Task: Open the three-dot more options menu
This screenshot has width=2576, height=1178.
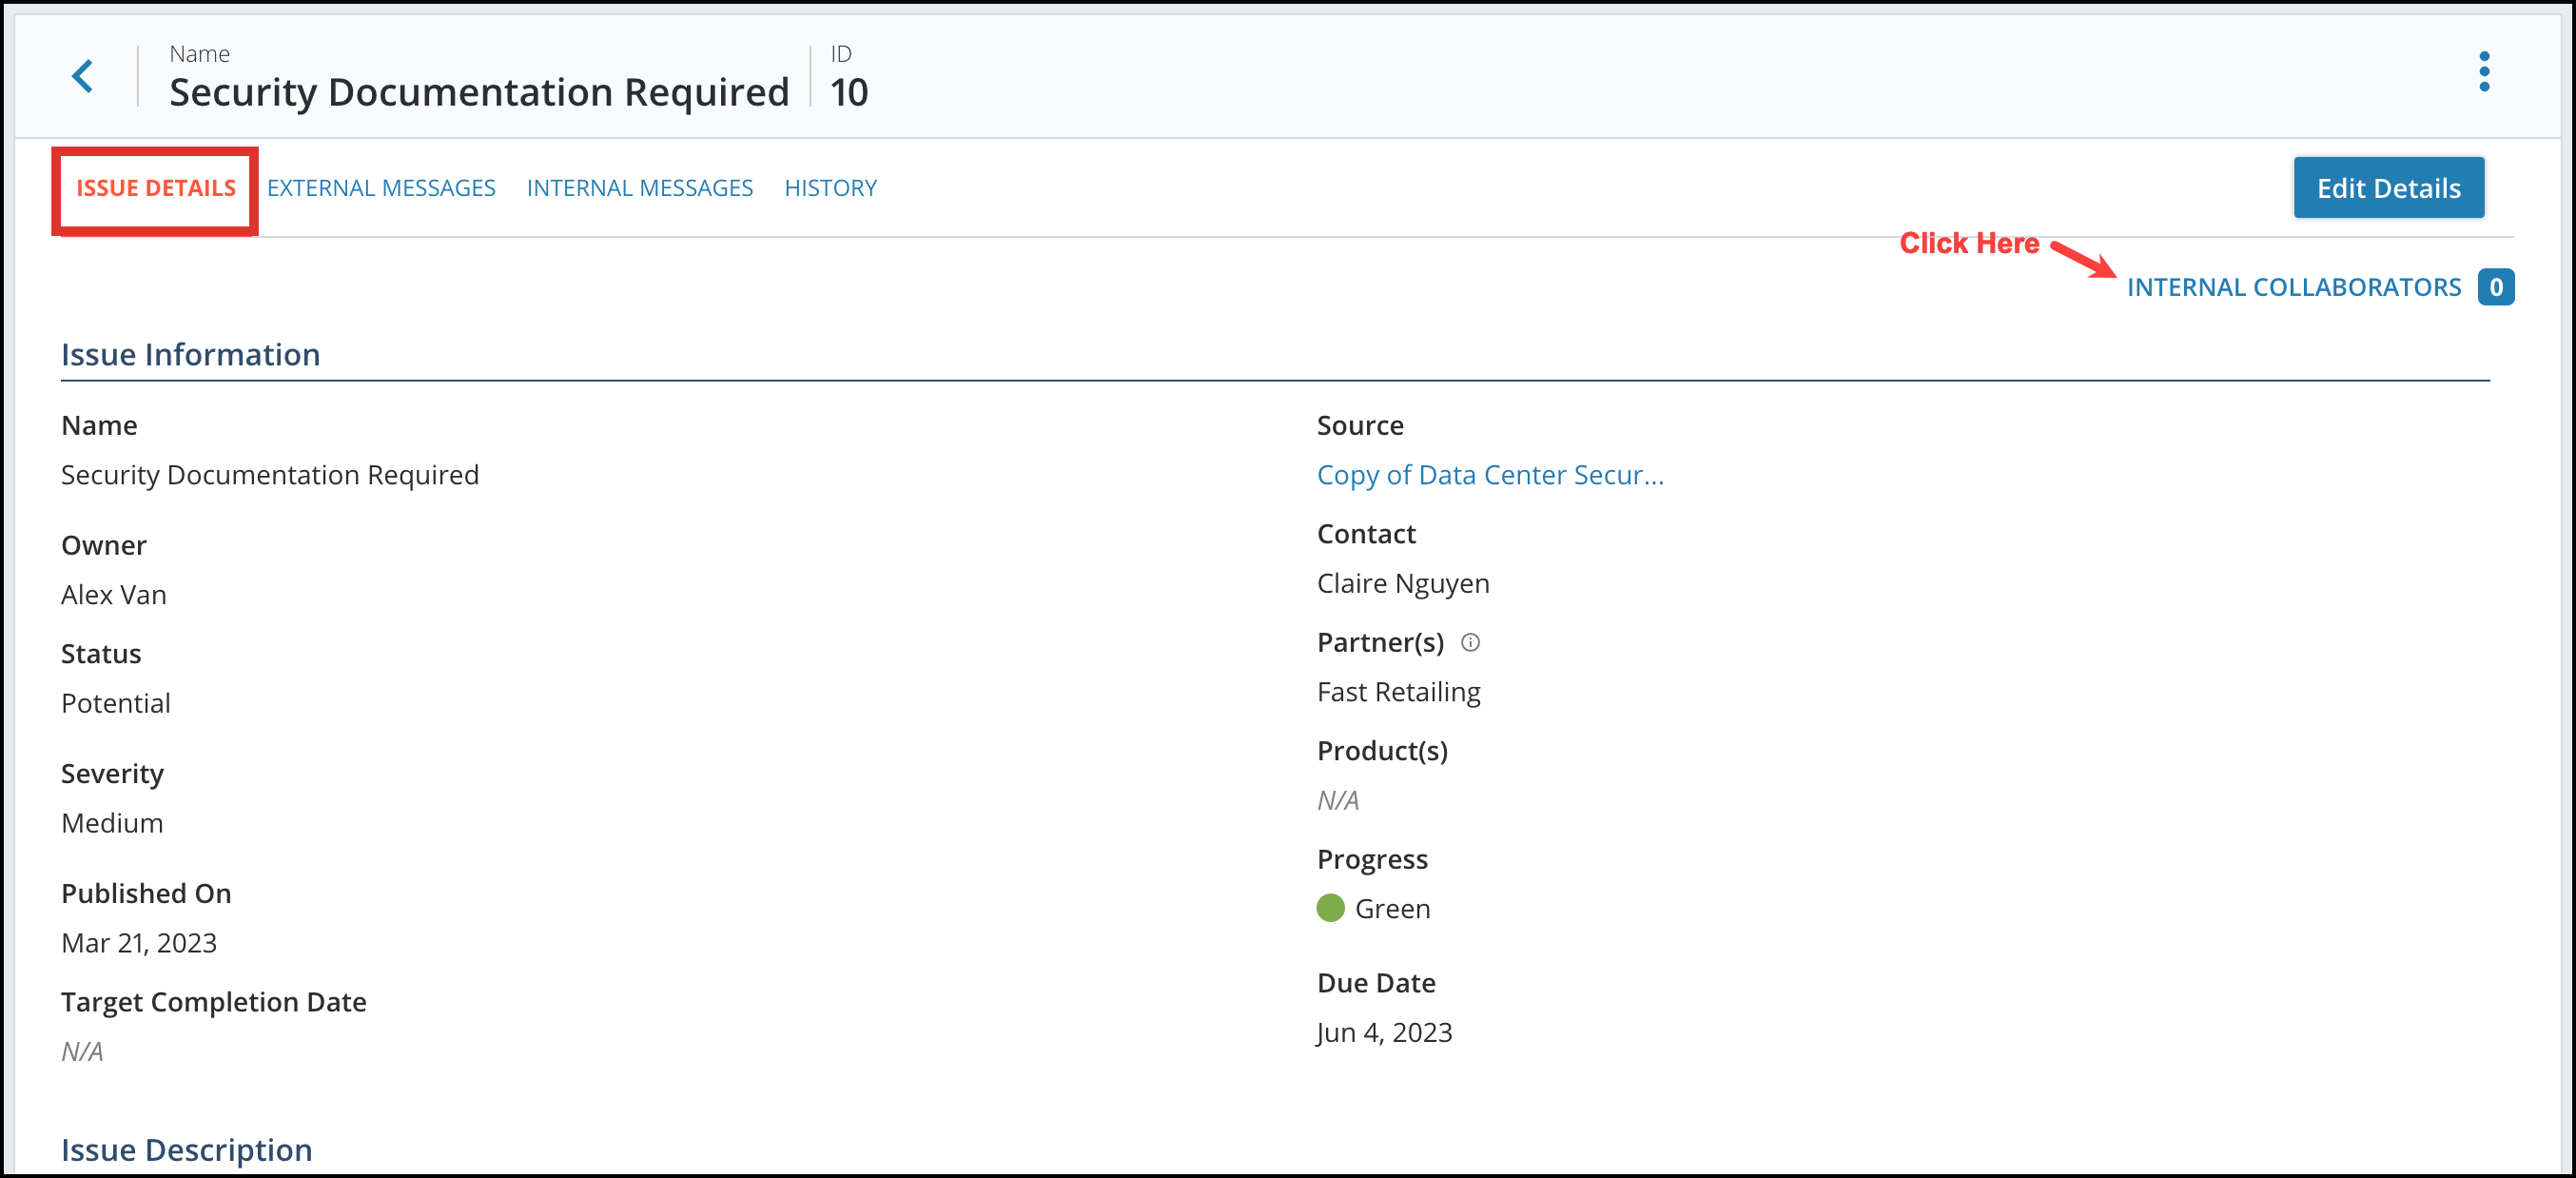Action: pyautogui.click(x=2484, y=72)
